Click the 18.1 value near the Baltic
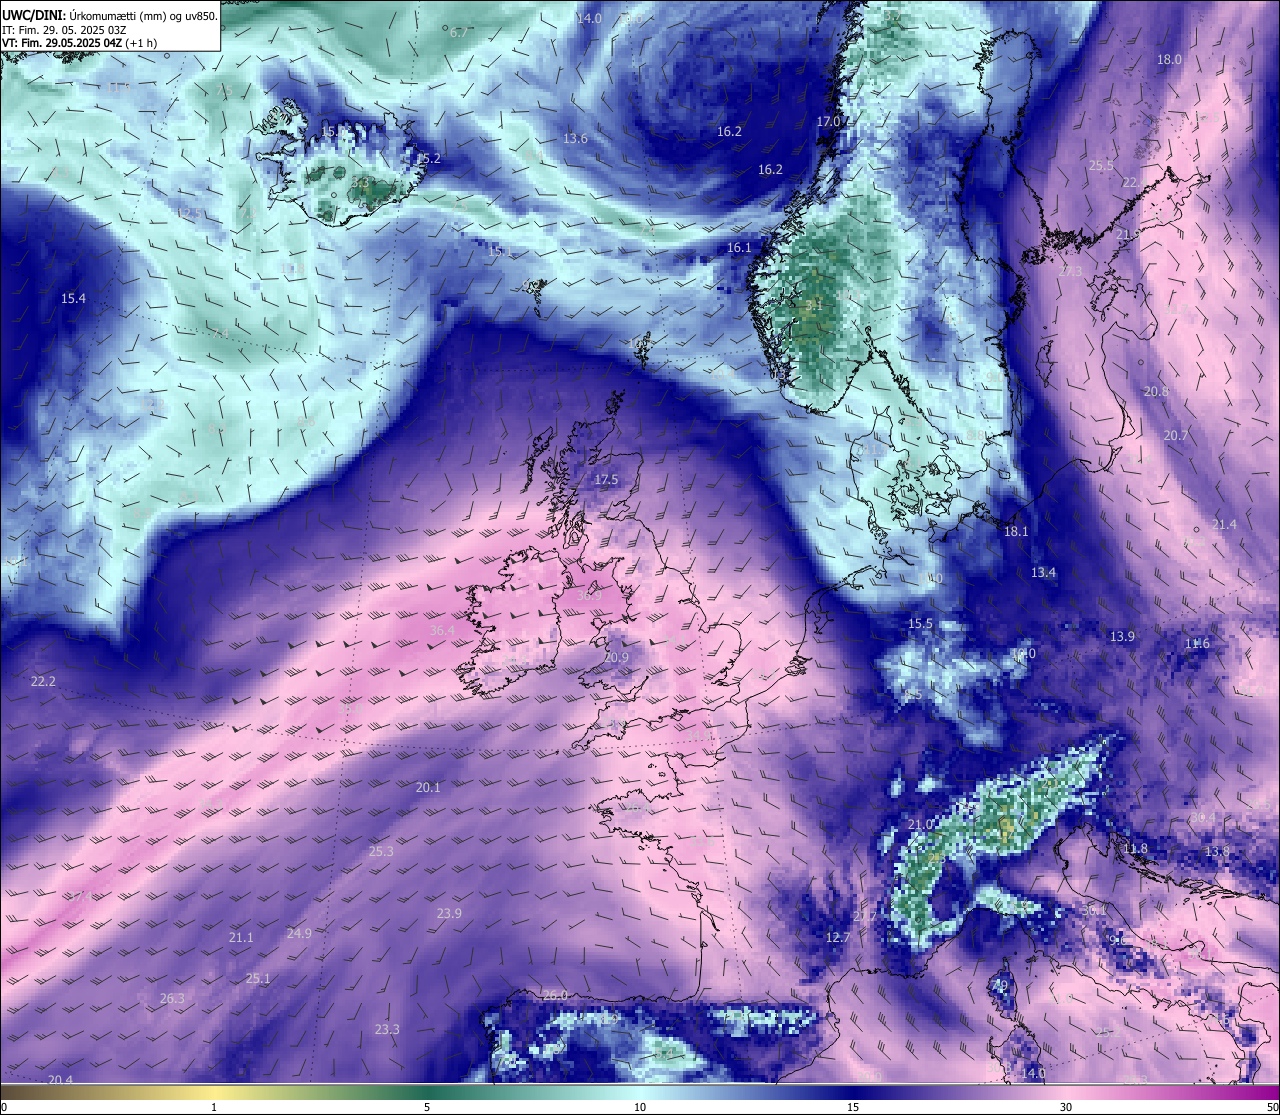This screenshot has height=1115, width=1280. click(1016, 532)
